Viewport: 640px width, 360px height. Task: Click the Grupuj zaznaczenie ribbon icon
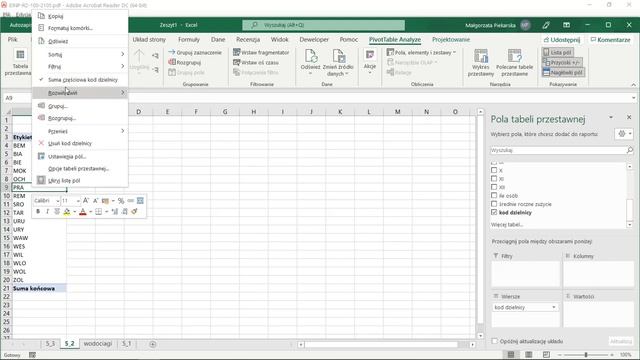[x=172, y=52]
